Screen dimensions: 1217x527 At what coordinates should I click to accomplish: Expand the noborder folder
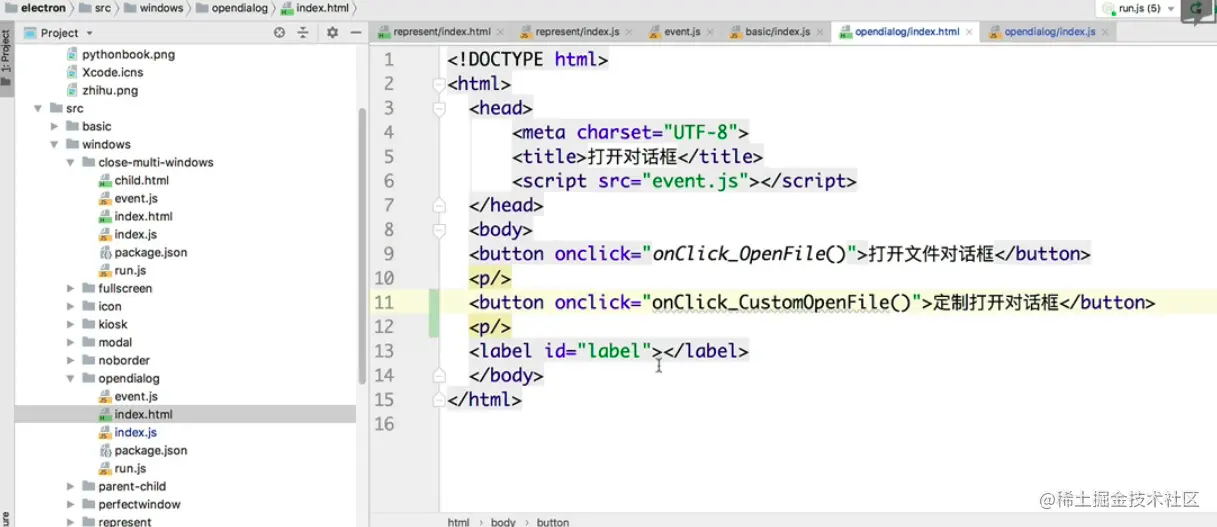click(x=71, y=360)
